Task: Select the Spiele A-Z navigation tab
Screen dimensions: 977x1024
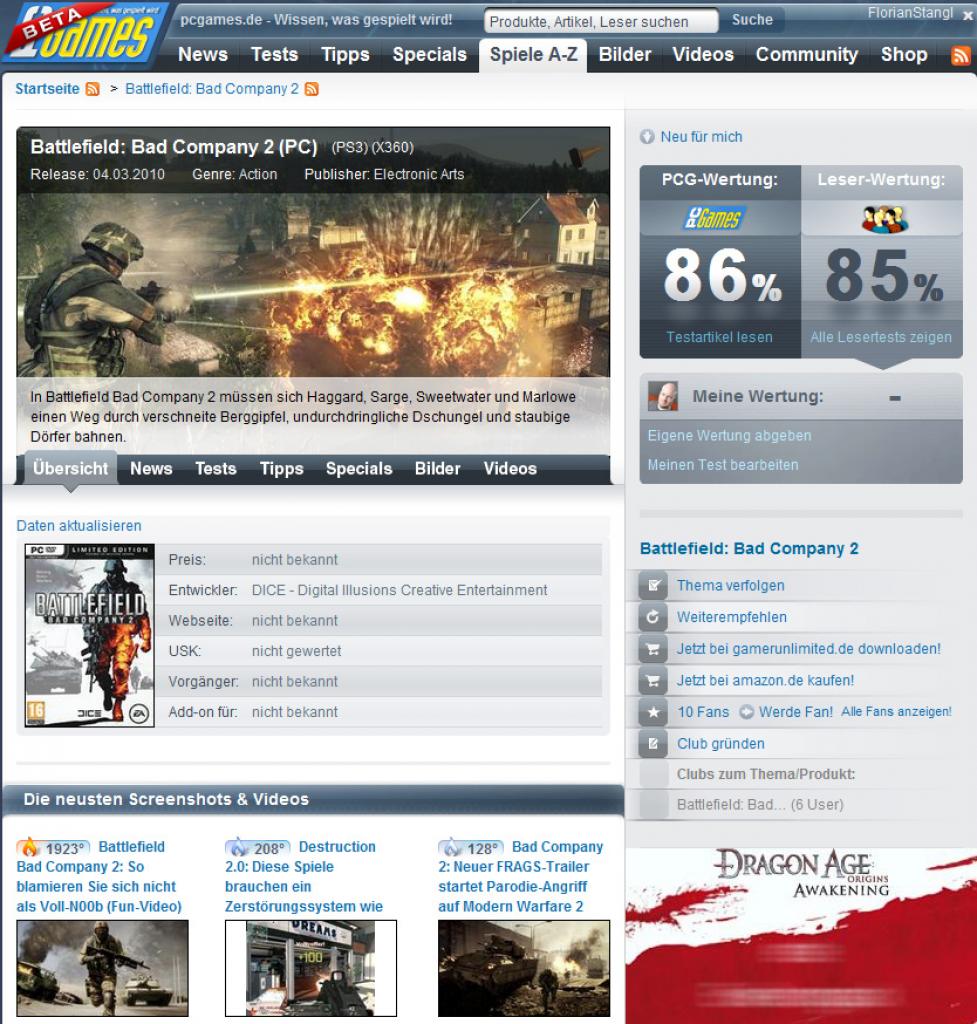Action: 534,55
